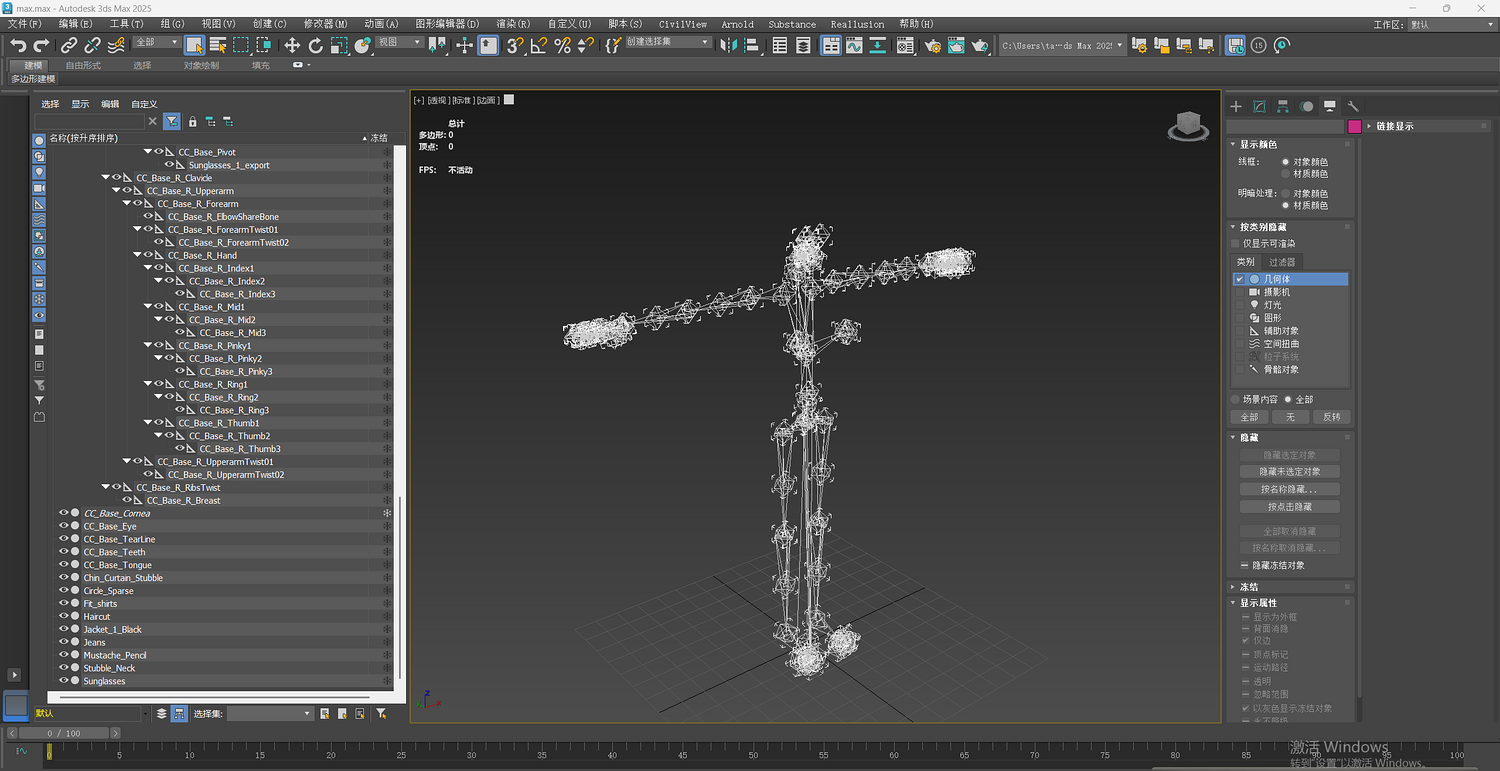Open the 全部 selection filter dropdown
The width and height of the screenshot is (1500, 771).
(x=157, y=43)
